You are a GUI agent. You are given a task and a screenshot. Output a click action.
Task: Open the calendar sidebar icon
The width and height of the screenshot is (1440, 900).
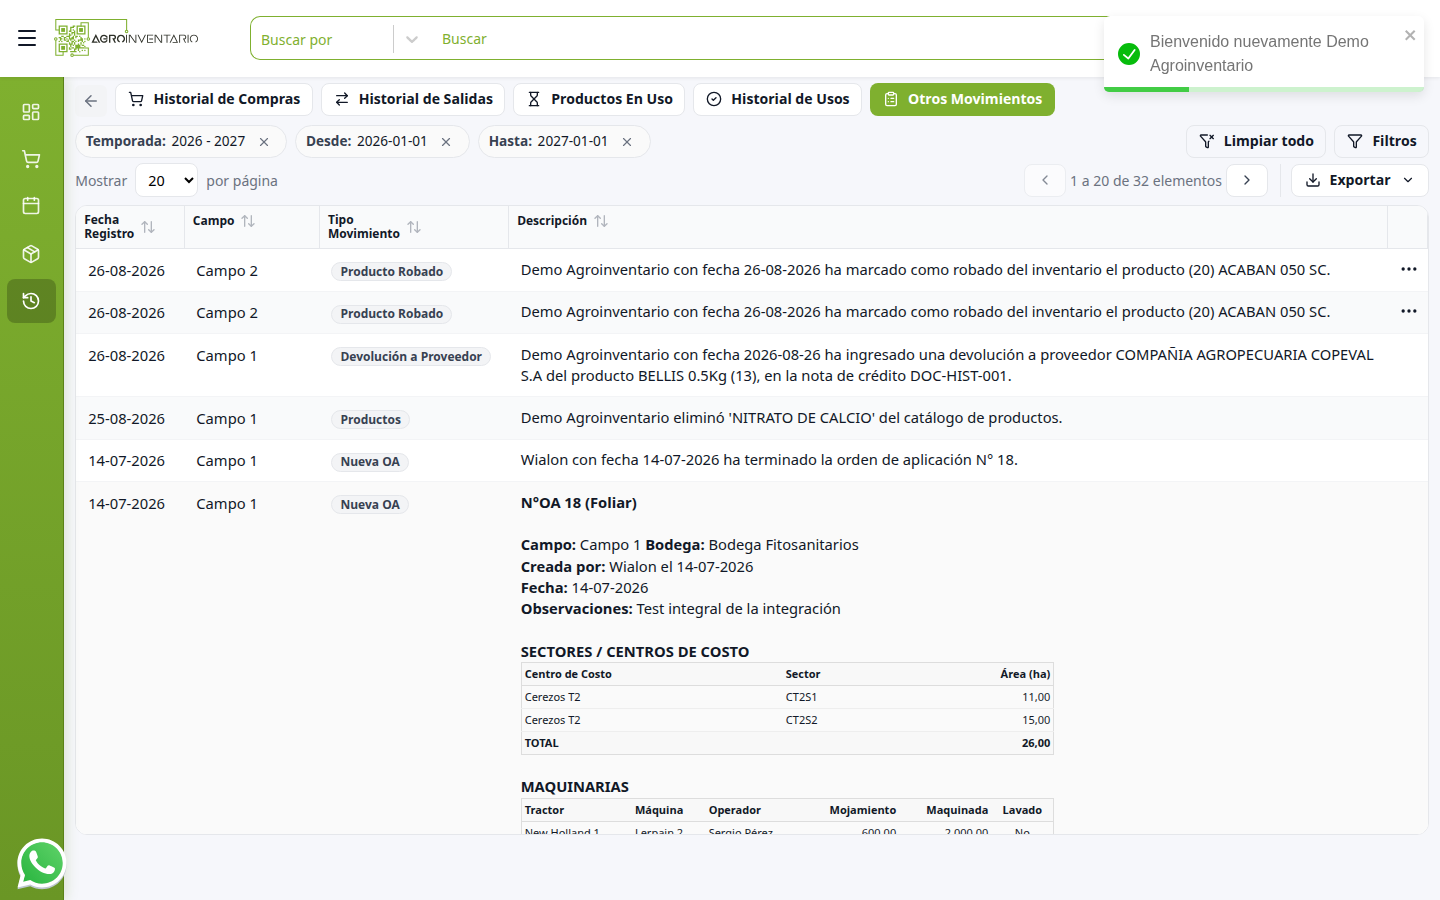(x=31, y=206)
